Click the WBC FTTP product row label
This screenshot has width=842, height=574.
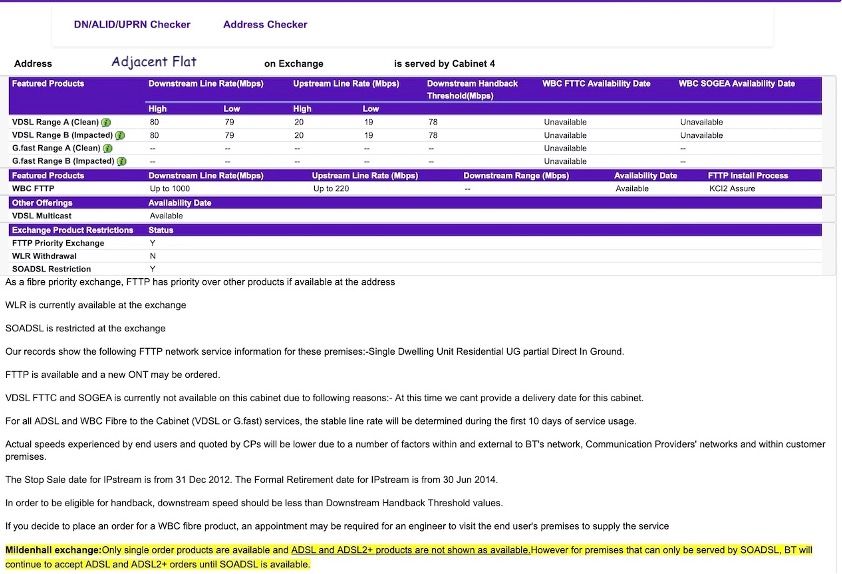pos(33,188)
